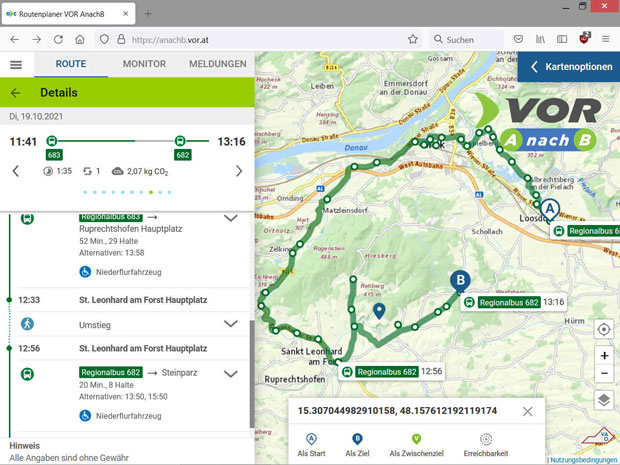Go to browser home page
This screenshot has width=620, height=465.
pyautogui.click(x=80, y=40)
